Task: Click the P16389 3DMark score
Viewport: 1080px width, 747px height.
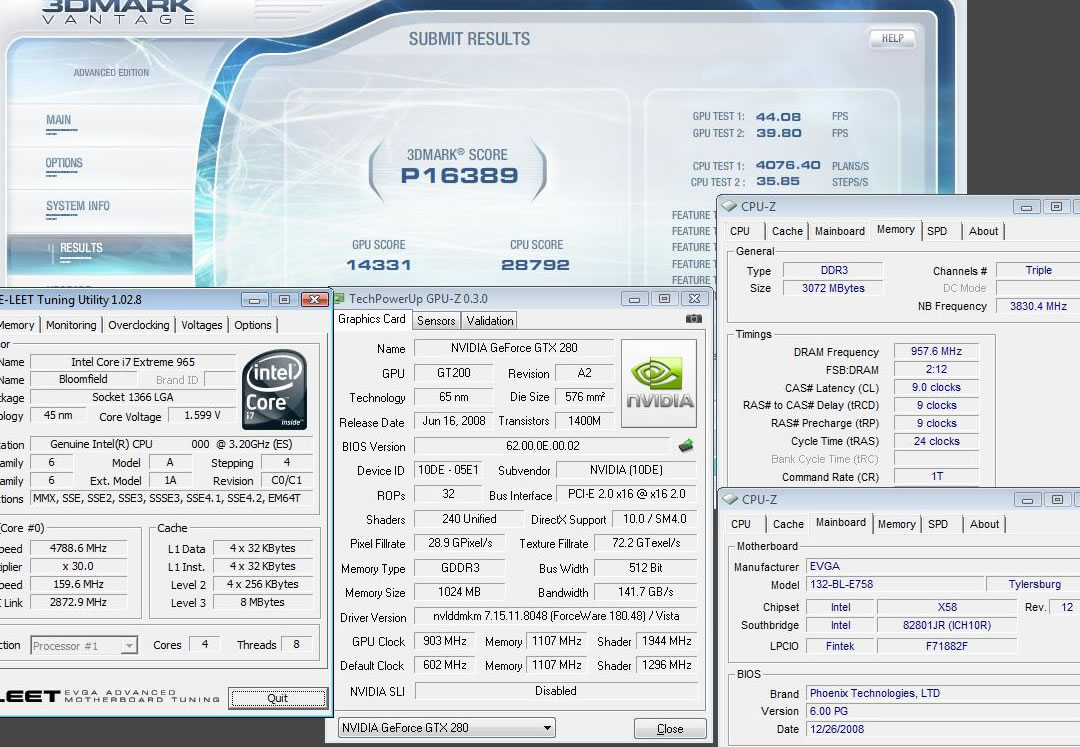Action: 459,176
